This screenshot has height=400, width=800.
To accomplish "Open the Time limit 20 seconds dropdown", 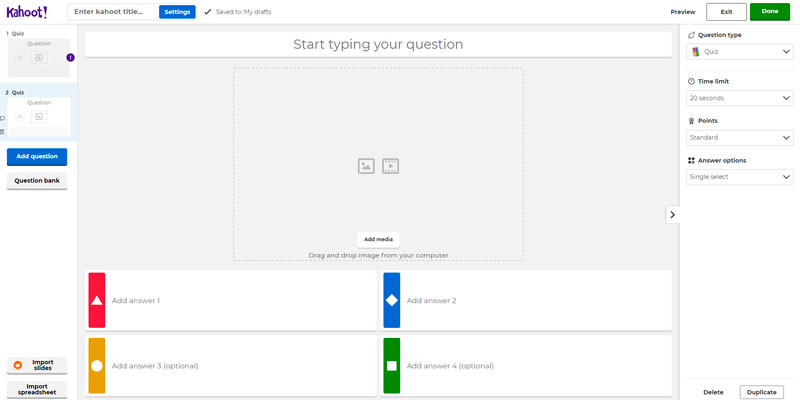I will [740, 98].
